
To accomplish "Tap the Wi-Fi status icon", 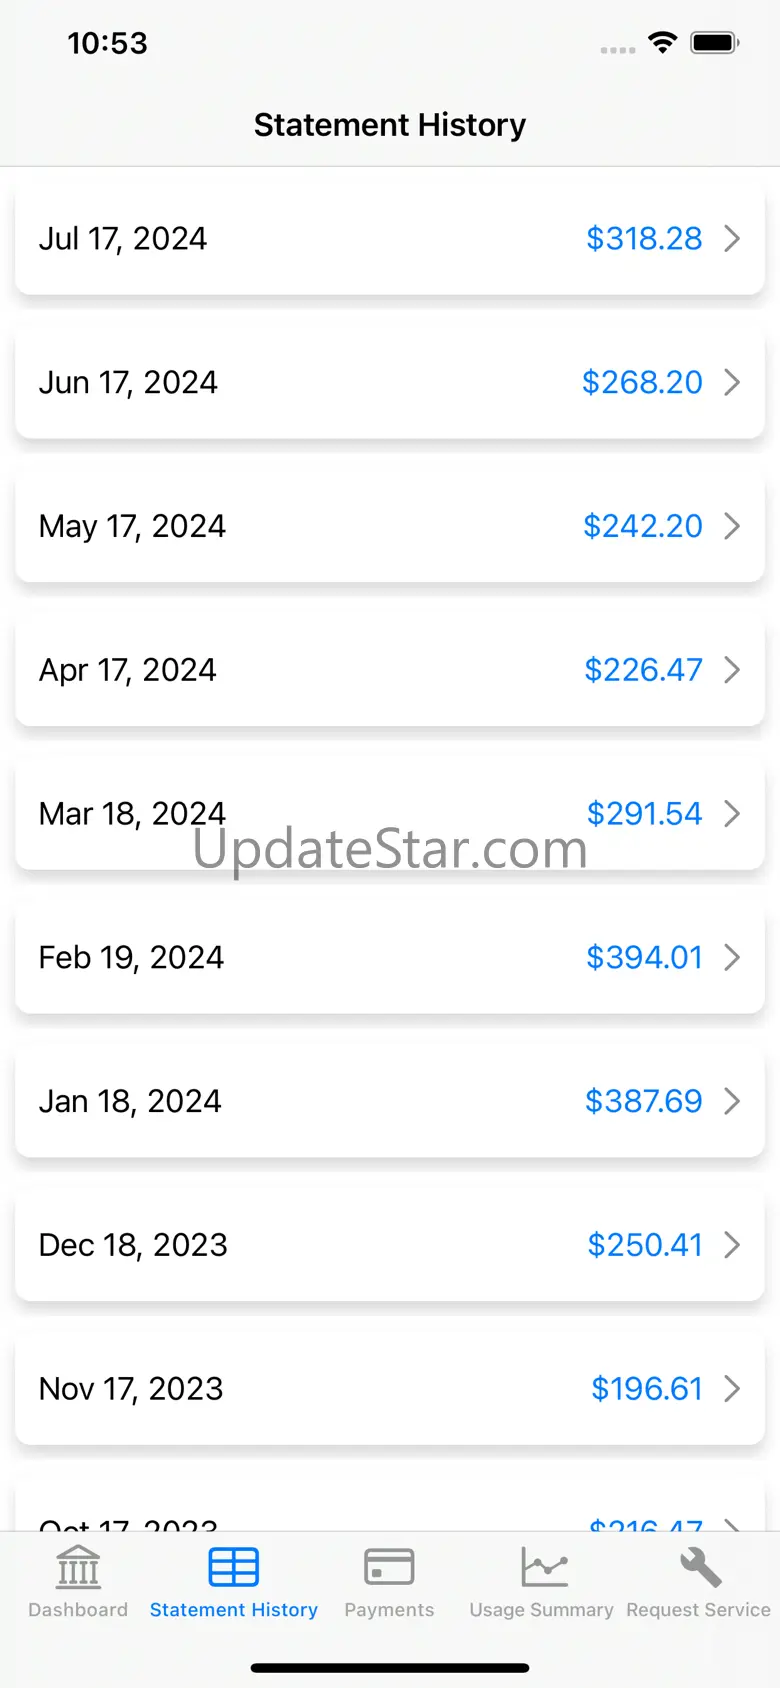I will tap(662, 42).
